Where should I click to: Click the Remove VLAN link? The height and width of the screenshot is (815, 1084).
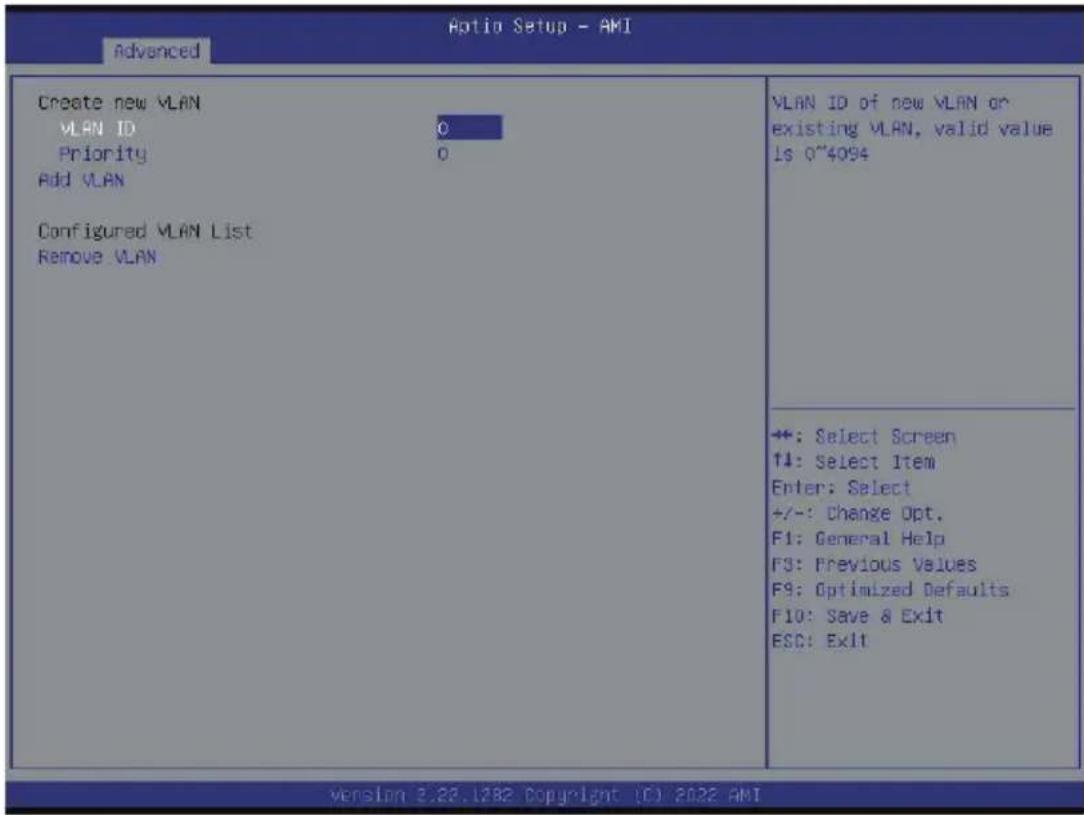click(97, 257)
